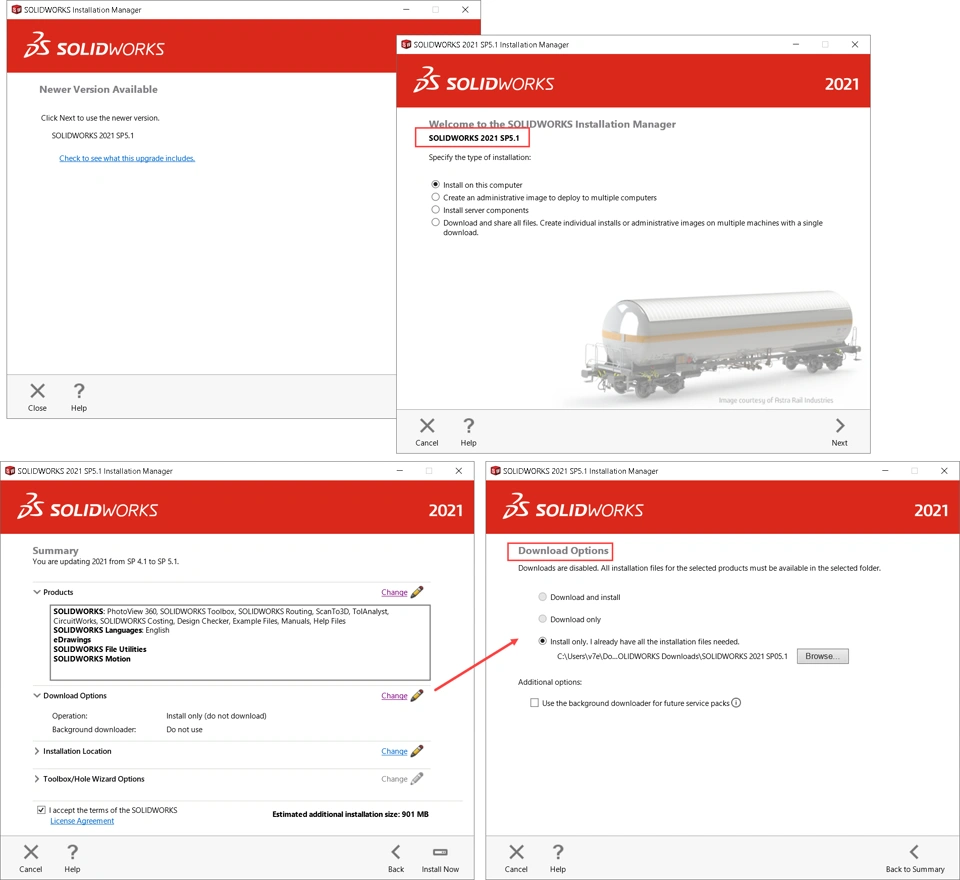The width and height of the screenshot is (960, 880).
Task: Click pencil icon beside Installation Location Change
Action: [417, 751]
